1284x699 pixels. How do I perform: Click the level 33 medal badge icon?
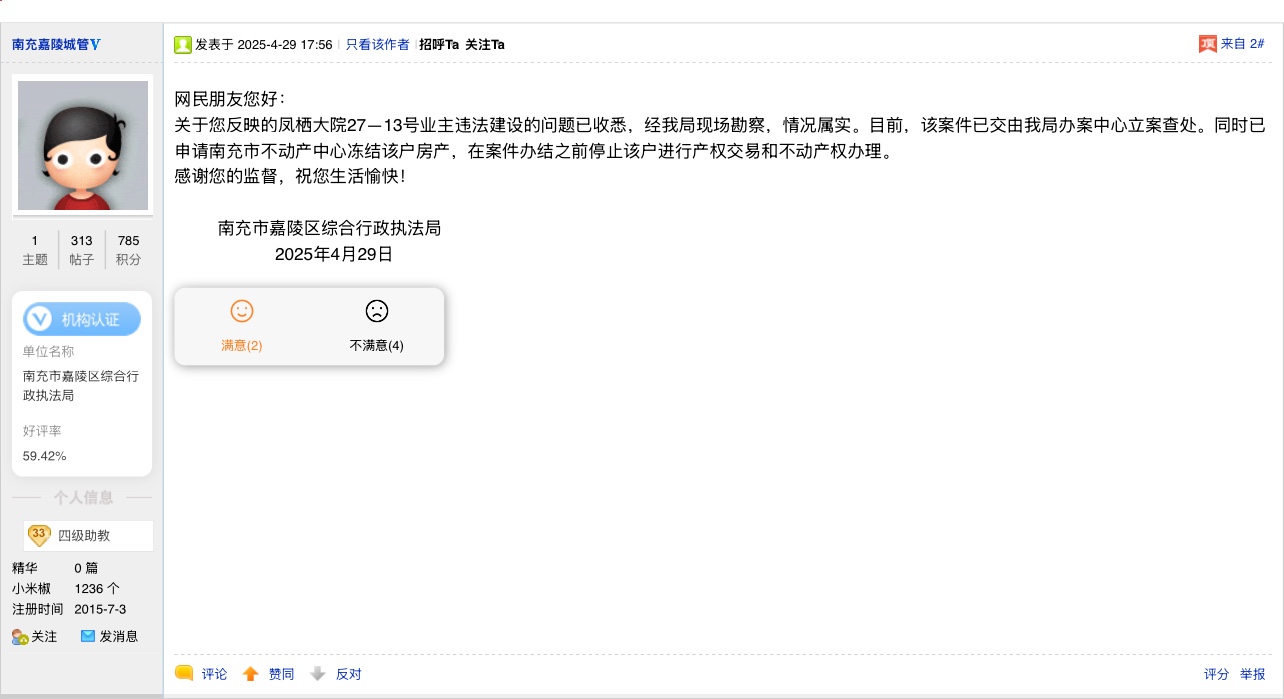[39, 535]
